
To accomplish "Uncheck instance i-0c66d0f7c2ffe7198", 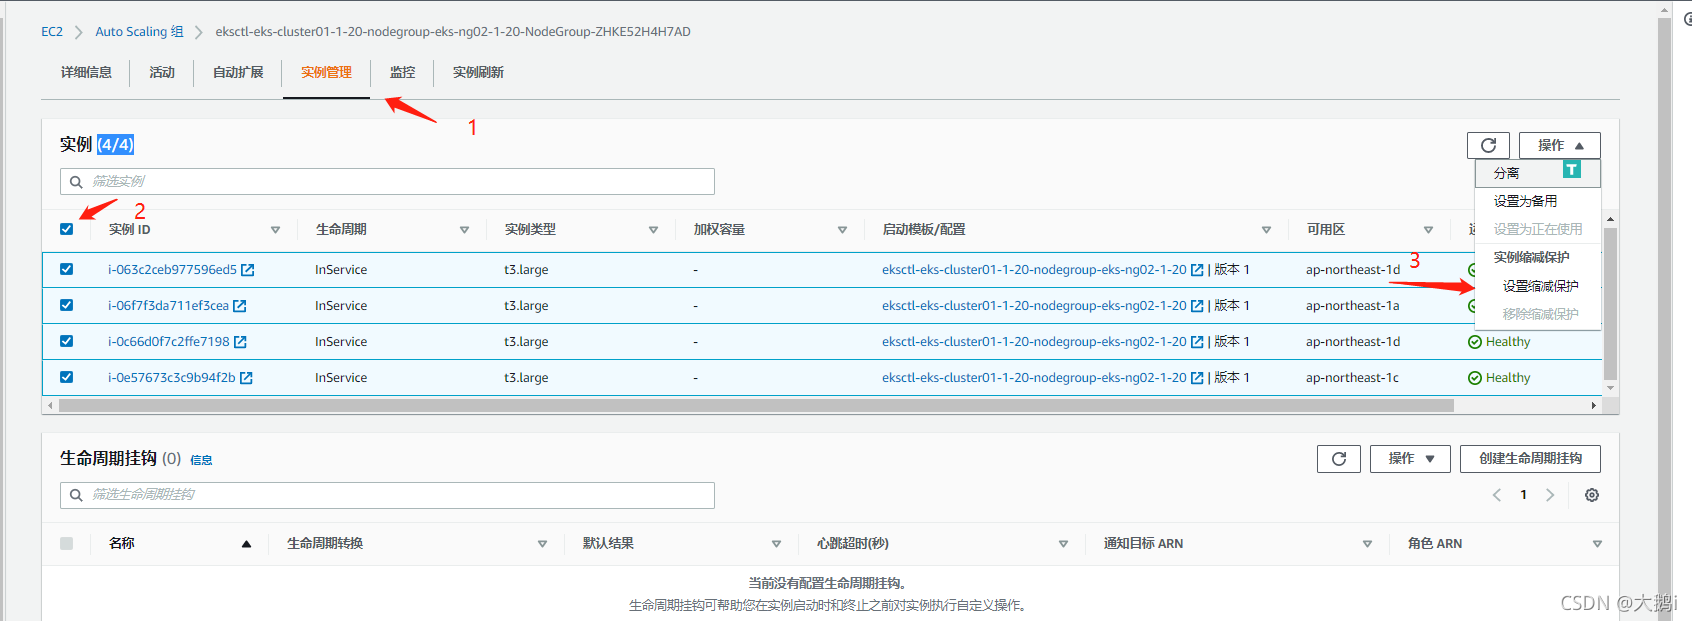I will point(67,341).
